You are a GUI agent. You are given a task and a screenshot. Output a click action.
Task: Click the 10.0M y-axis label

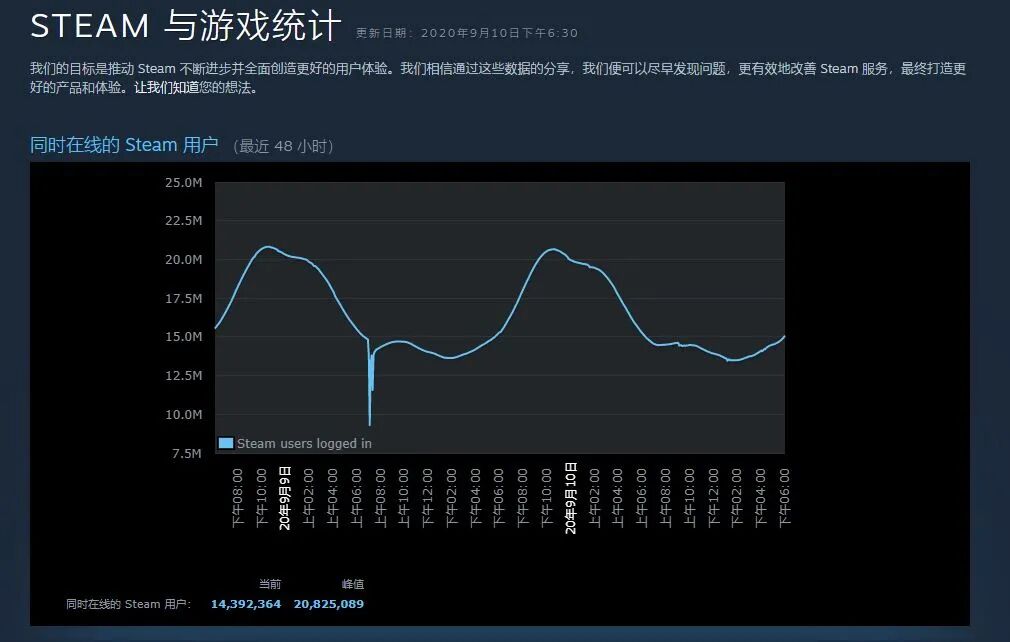click(184, 415)
